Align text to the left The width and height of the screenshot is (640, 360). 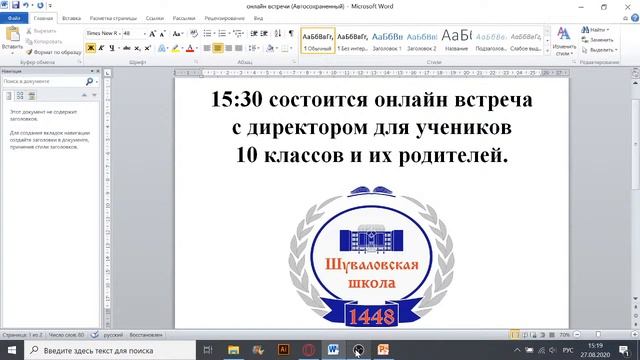[207, 48]
